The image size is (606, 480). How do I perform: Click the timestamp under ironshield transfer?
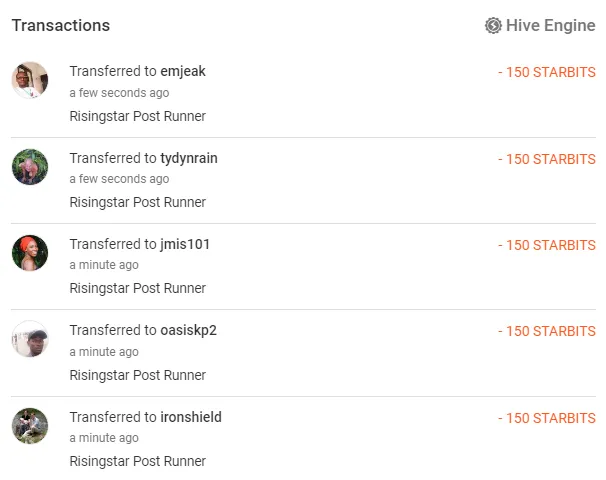click(x=104, y=438)
